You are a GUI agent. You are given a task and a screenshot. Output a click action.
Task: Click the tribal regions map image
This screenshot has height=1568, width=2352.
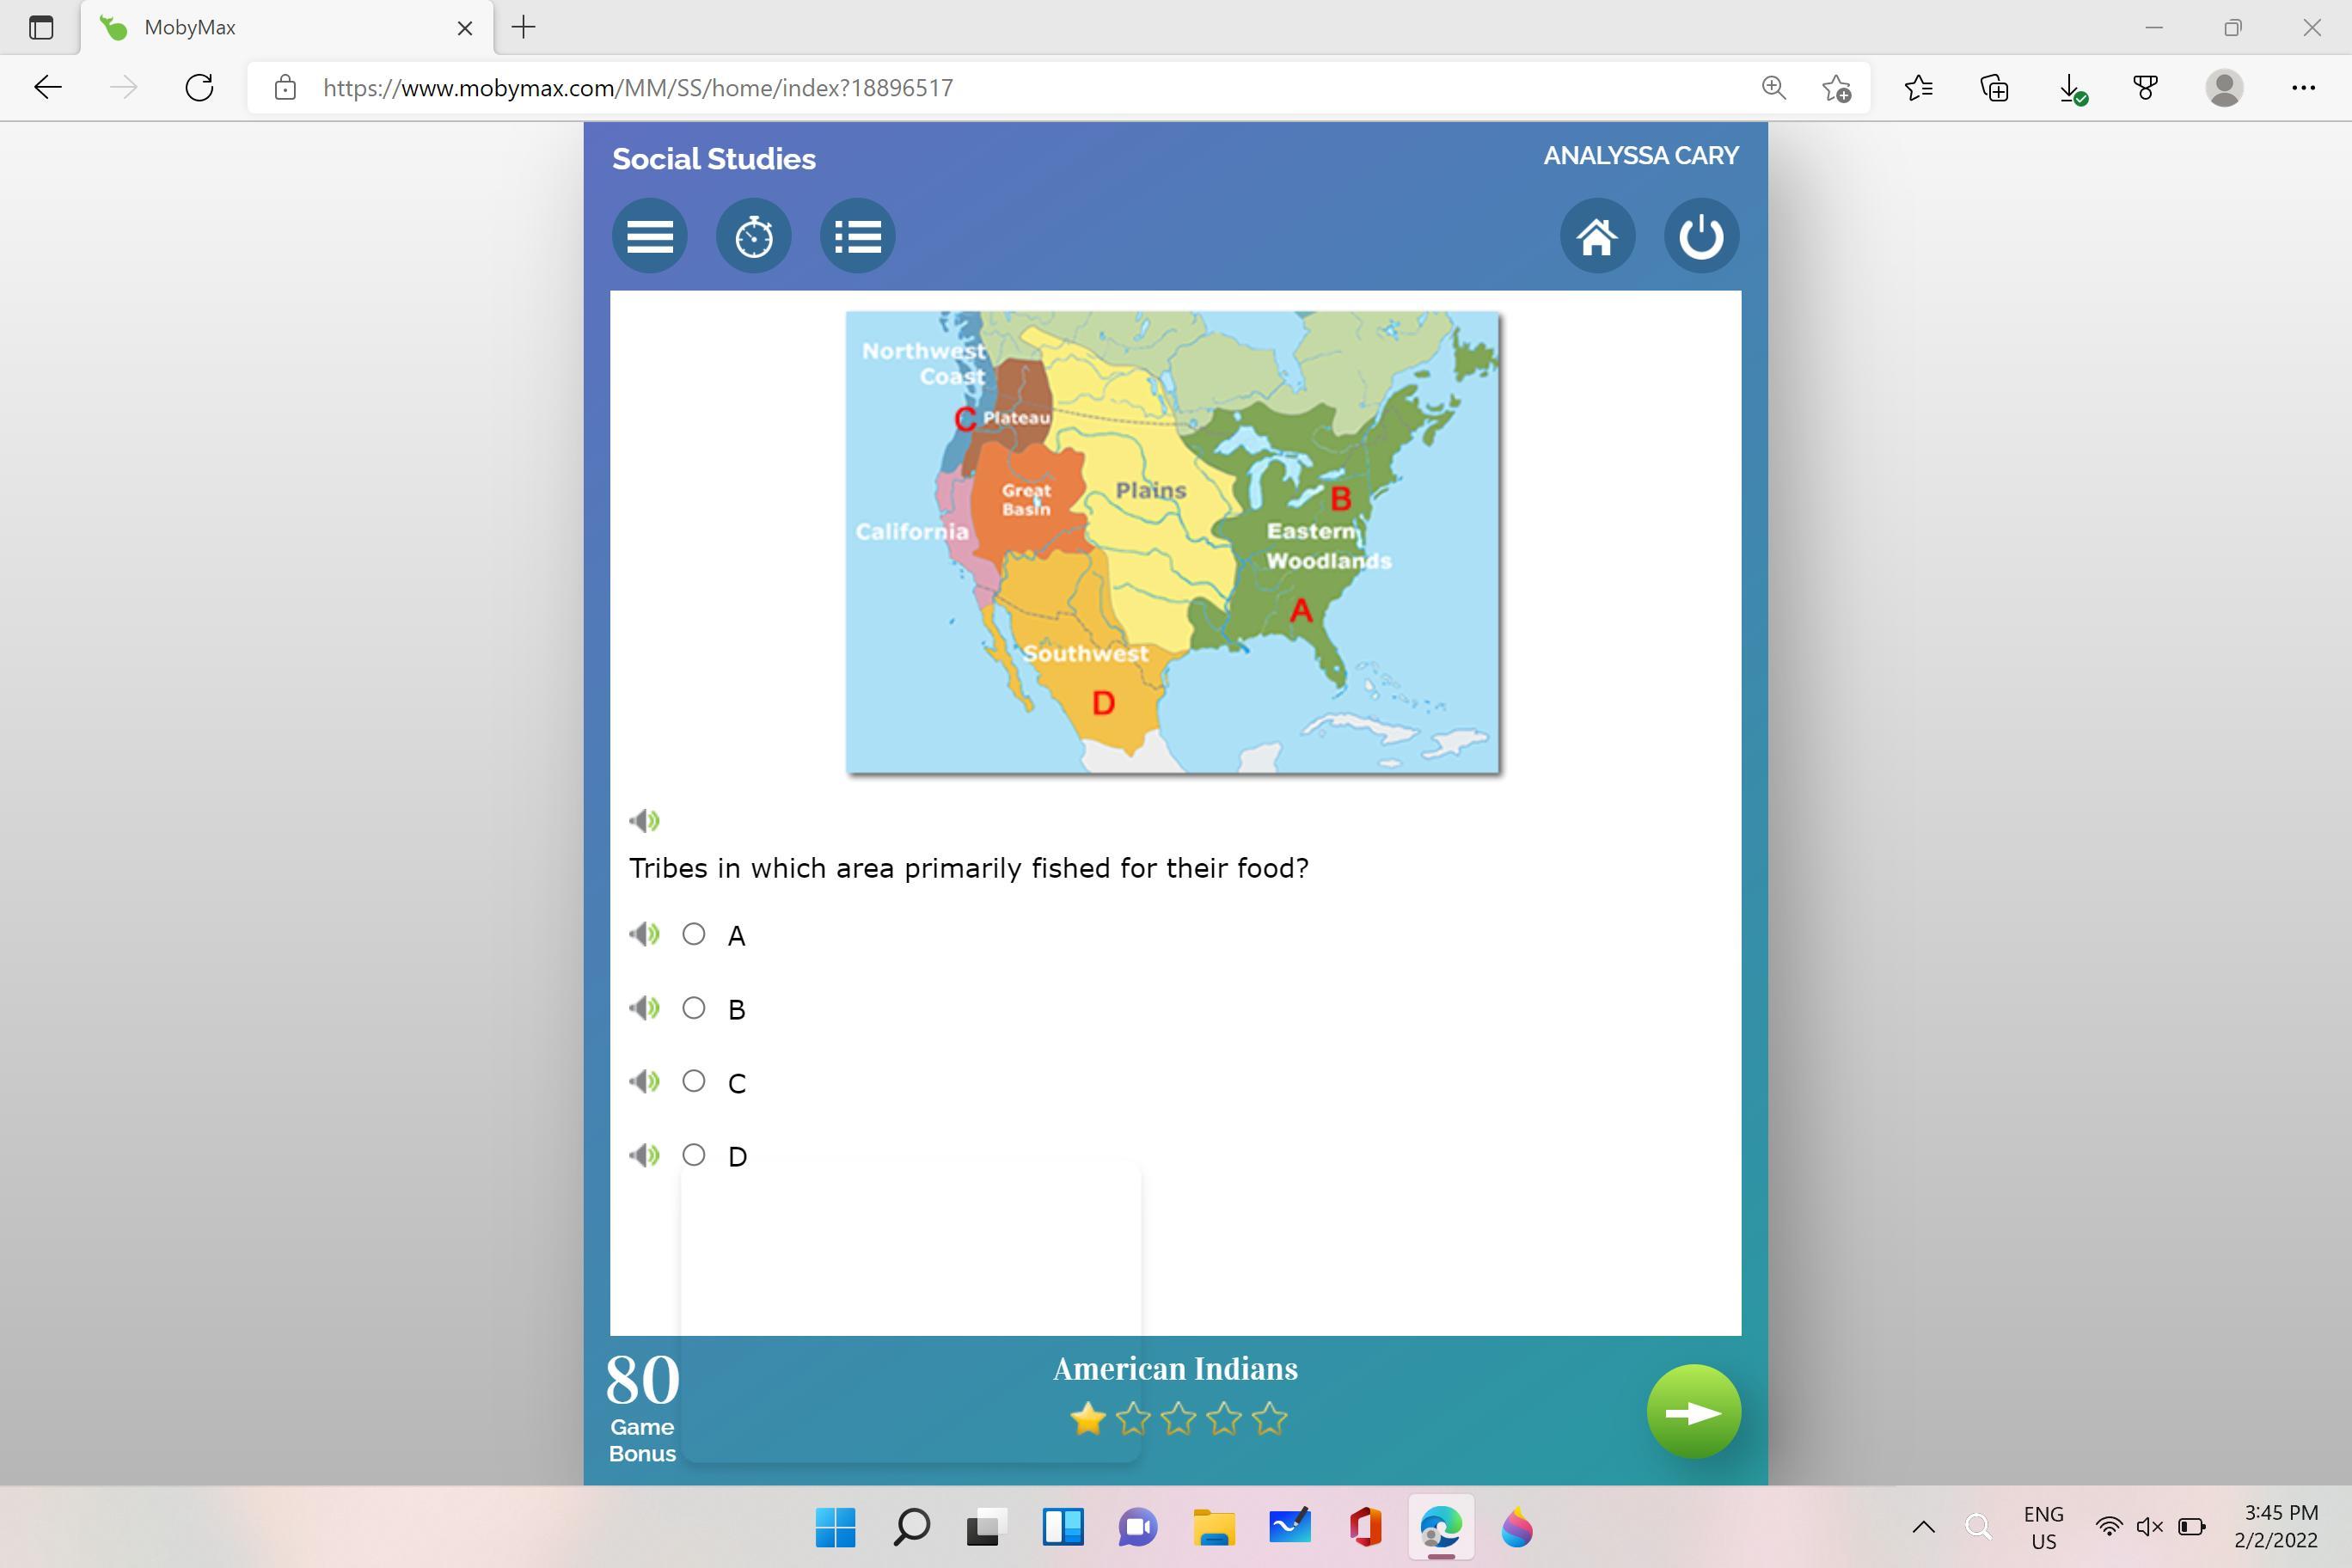point(1172,542)
